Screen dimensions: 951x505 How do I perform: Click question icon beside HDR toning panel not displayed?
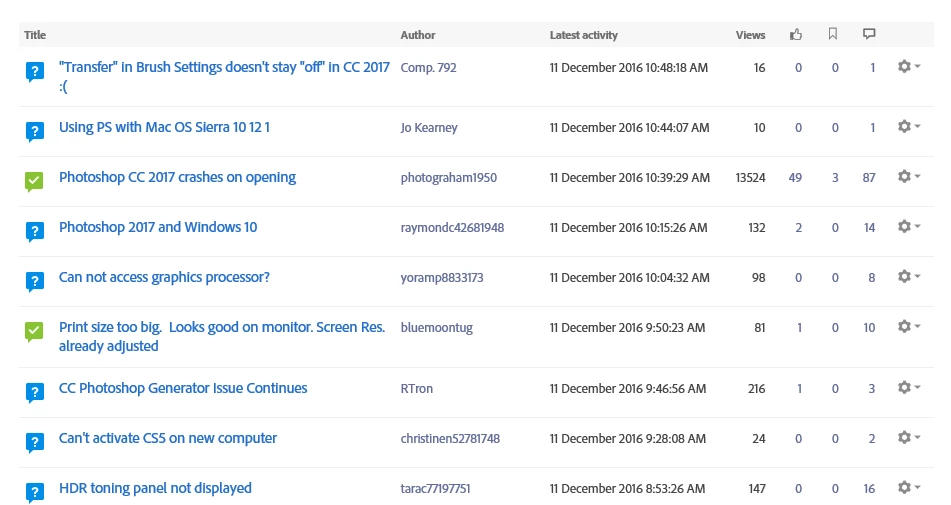pyautogui.click(x=35, y=492)
